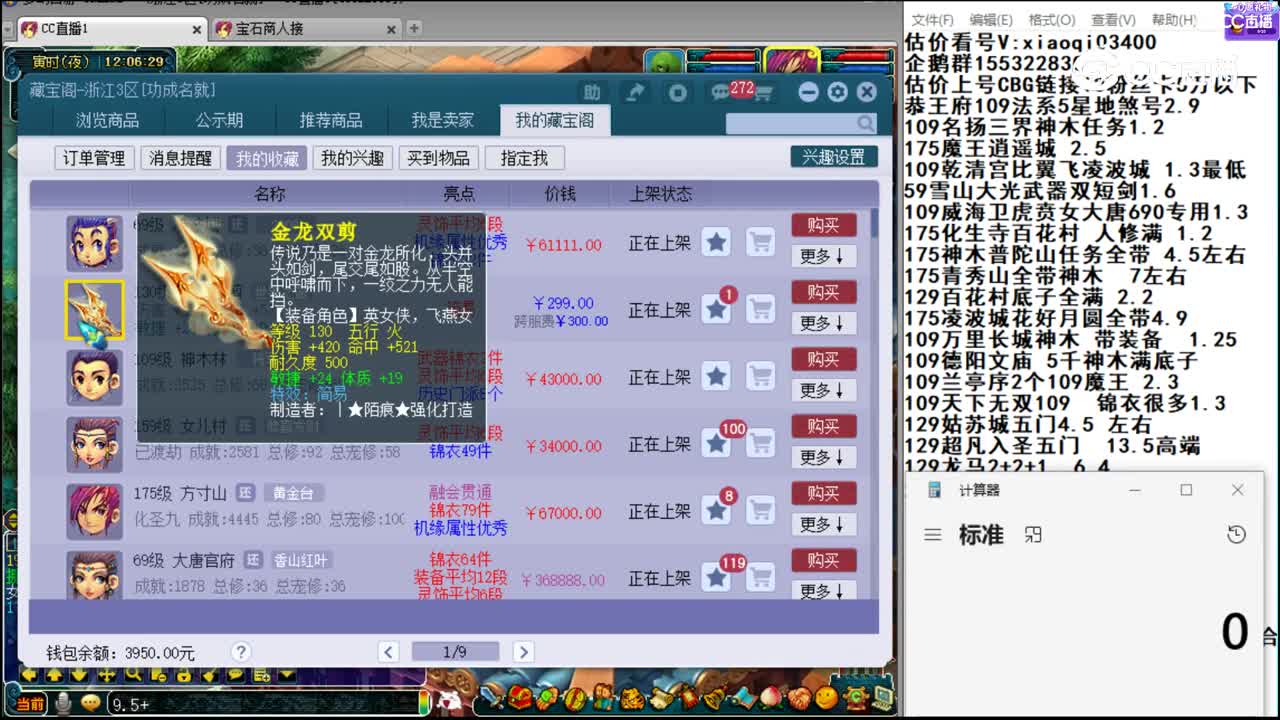Open the shopping cart in title bar

click(x=763, y=93)
